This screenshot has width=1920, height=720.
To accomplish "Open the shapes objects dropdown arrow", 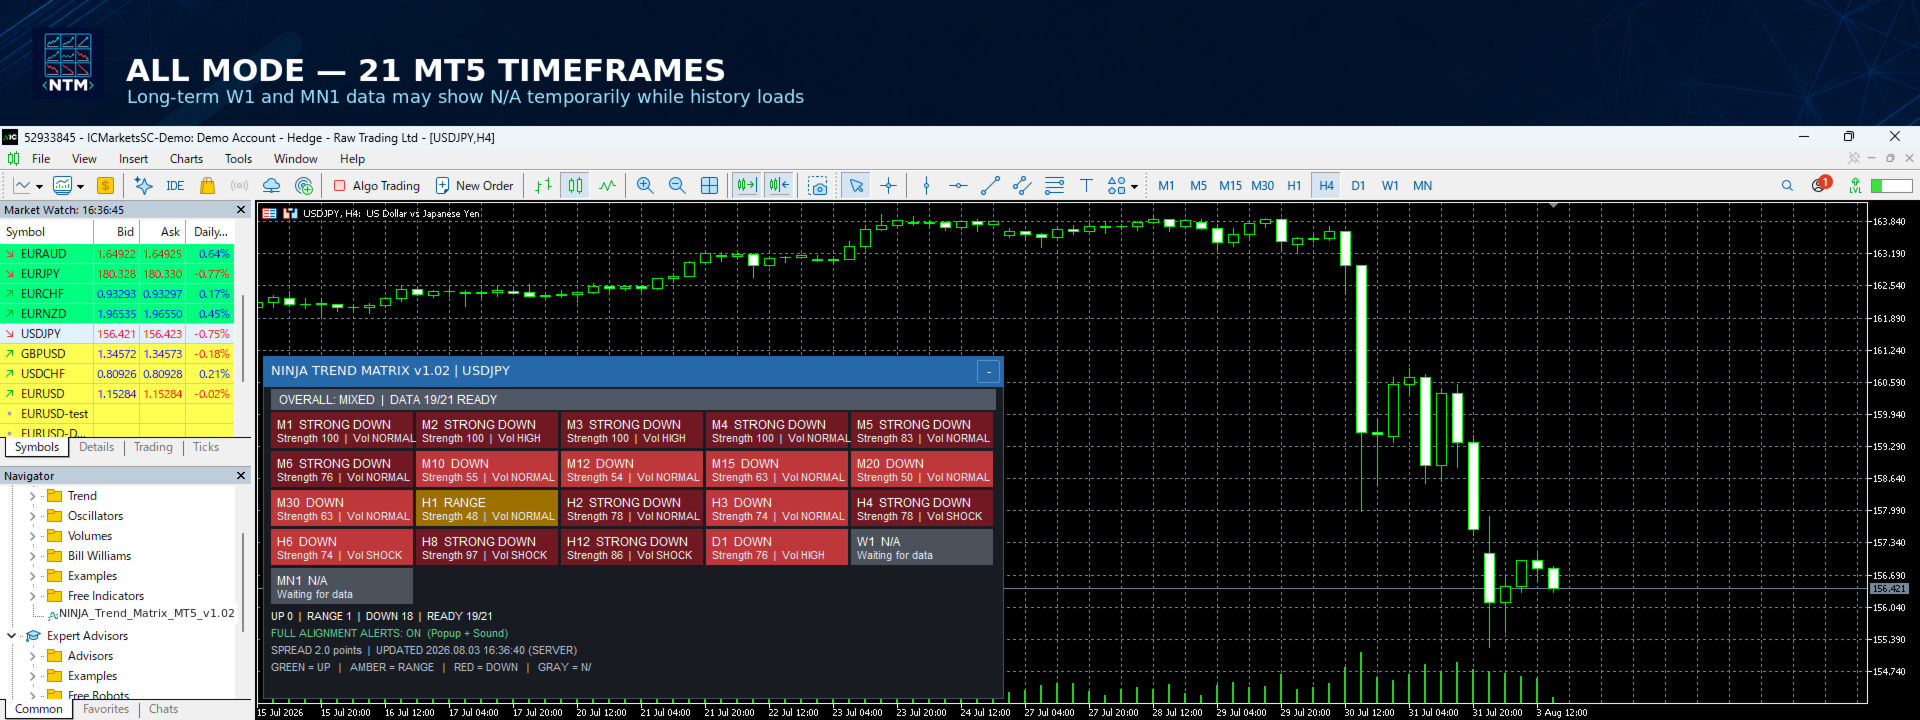I will coord(1134,186).
